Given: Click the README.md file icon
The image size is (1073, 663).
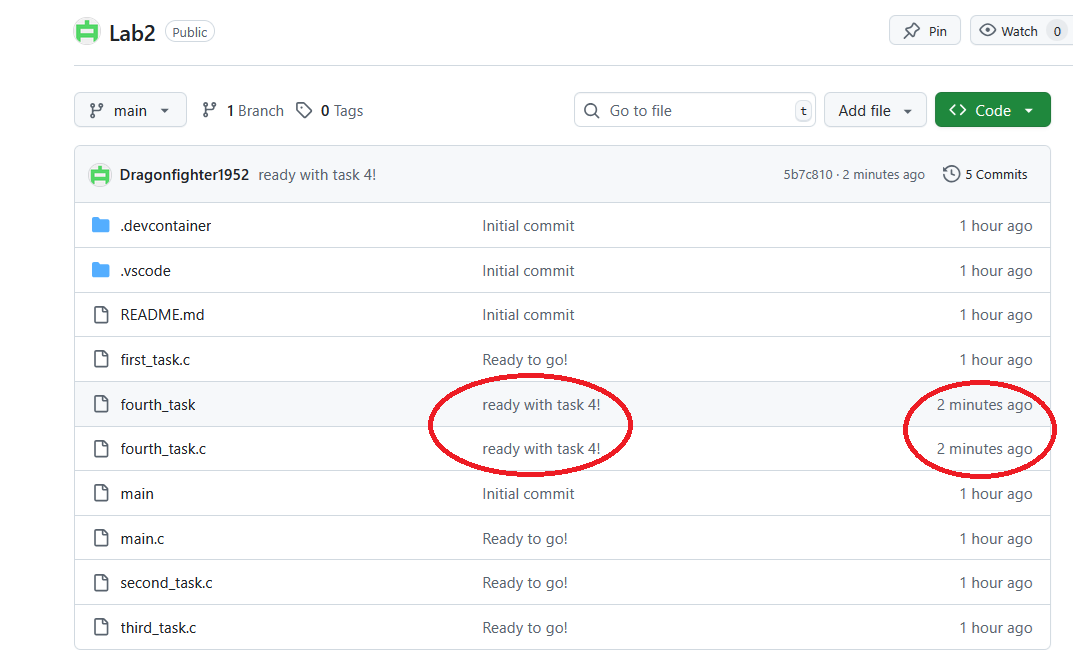Looking at the screenshot, I should click(x=100, y=315).
